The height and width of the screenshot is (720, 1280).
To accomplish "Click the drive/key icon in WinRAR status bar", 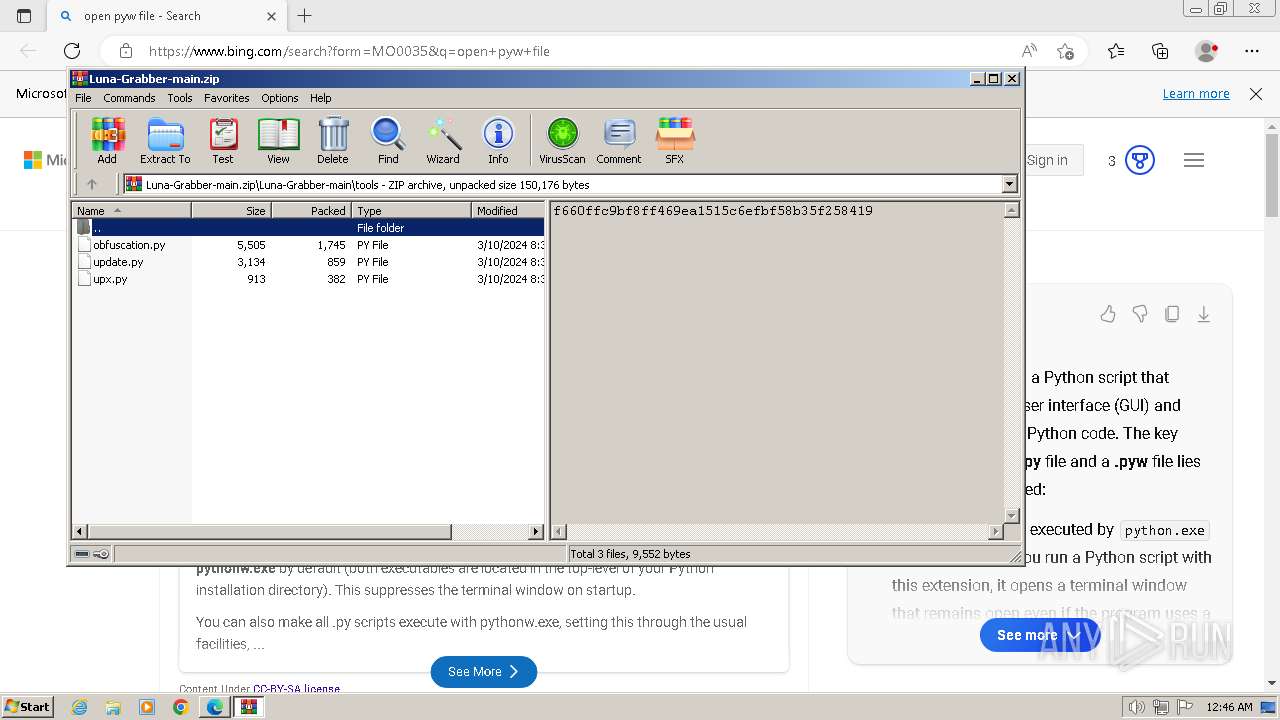I will pos(91,553).
